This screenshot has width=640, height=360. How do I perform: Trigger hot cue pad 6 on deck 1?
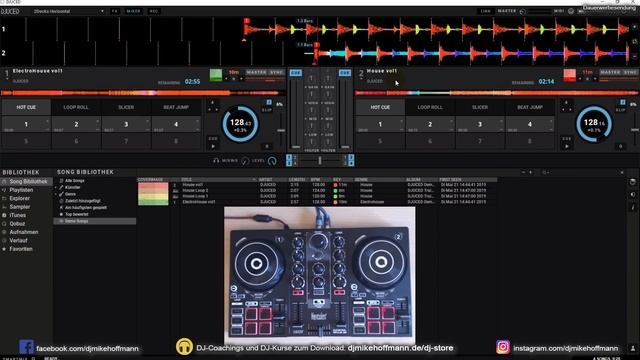(x=76, y=141)
